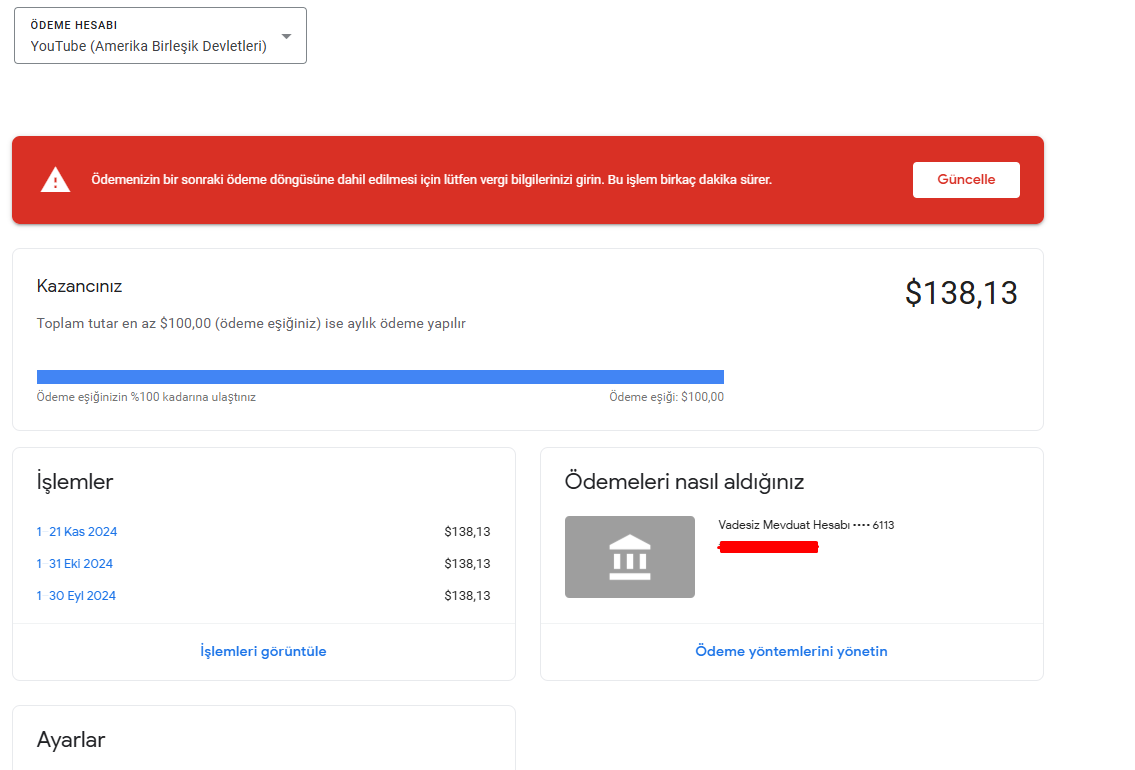The width and height of the screenshot is (1135, 770).
Task: Select the Vadesiz Mevduat Hesabı 6113 entry
Action: pyautogui.click(x=806, y=525)
